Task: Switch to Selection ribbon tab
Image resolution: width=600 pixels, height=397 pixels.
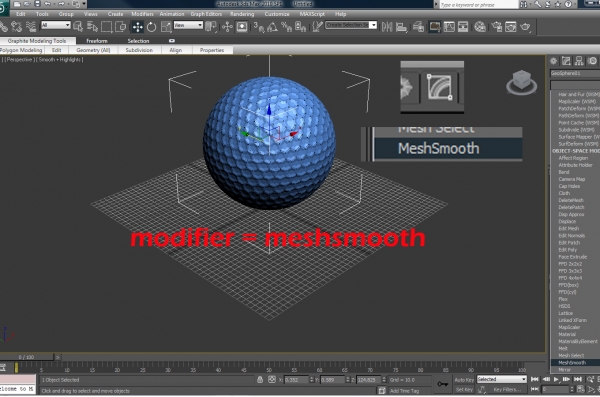Action: pos(138,41)
